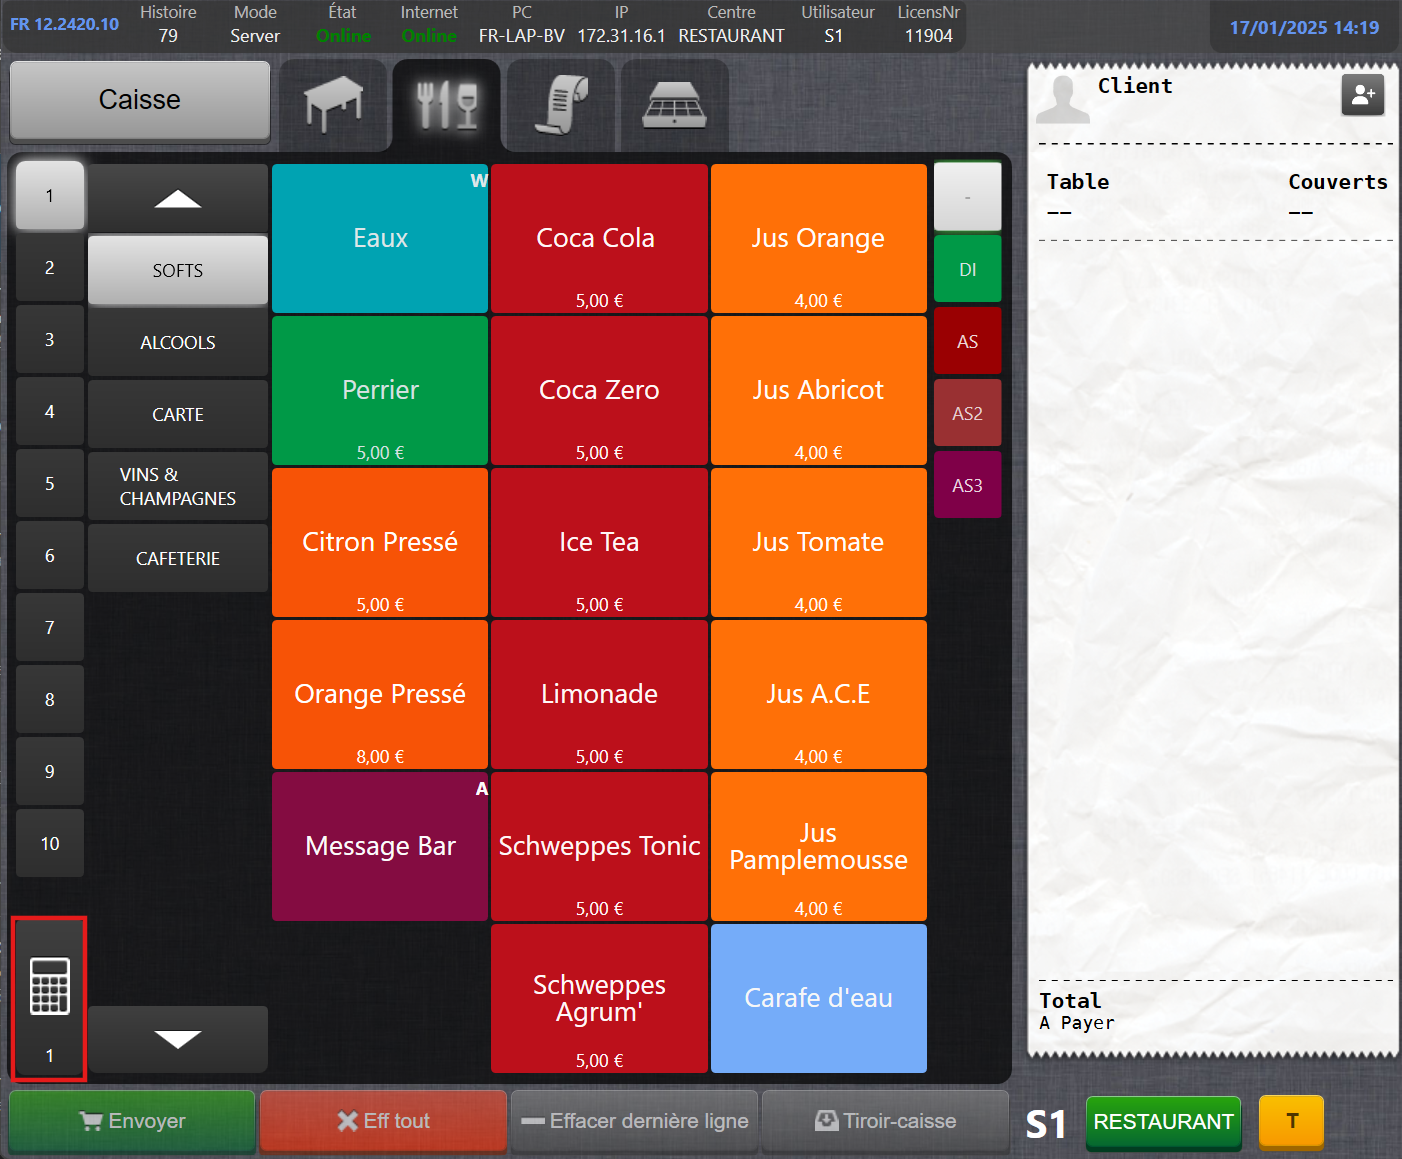Open the receipt ticket icon tab
The image size is (1402, 1159).
point(560,105)
